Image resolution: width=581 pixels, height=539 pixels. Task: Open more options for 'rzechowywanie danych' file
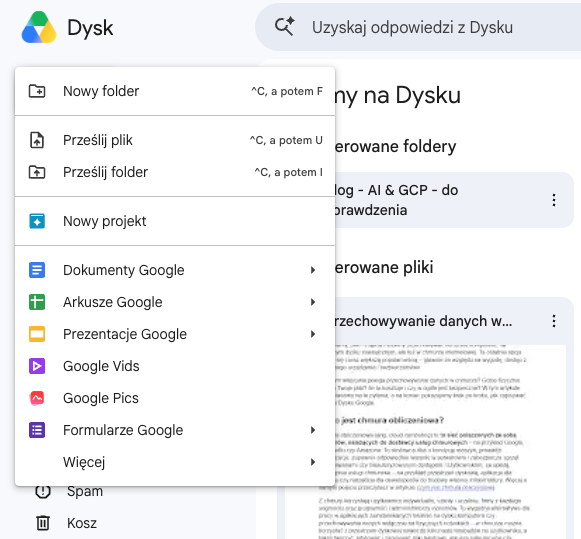(554, 321)
